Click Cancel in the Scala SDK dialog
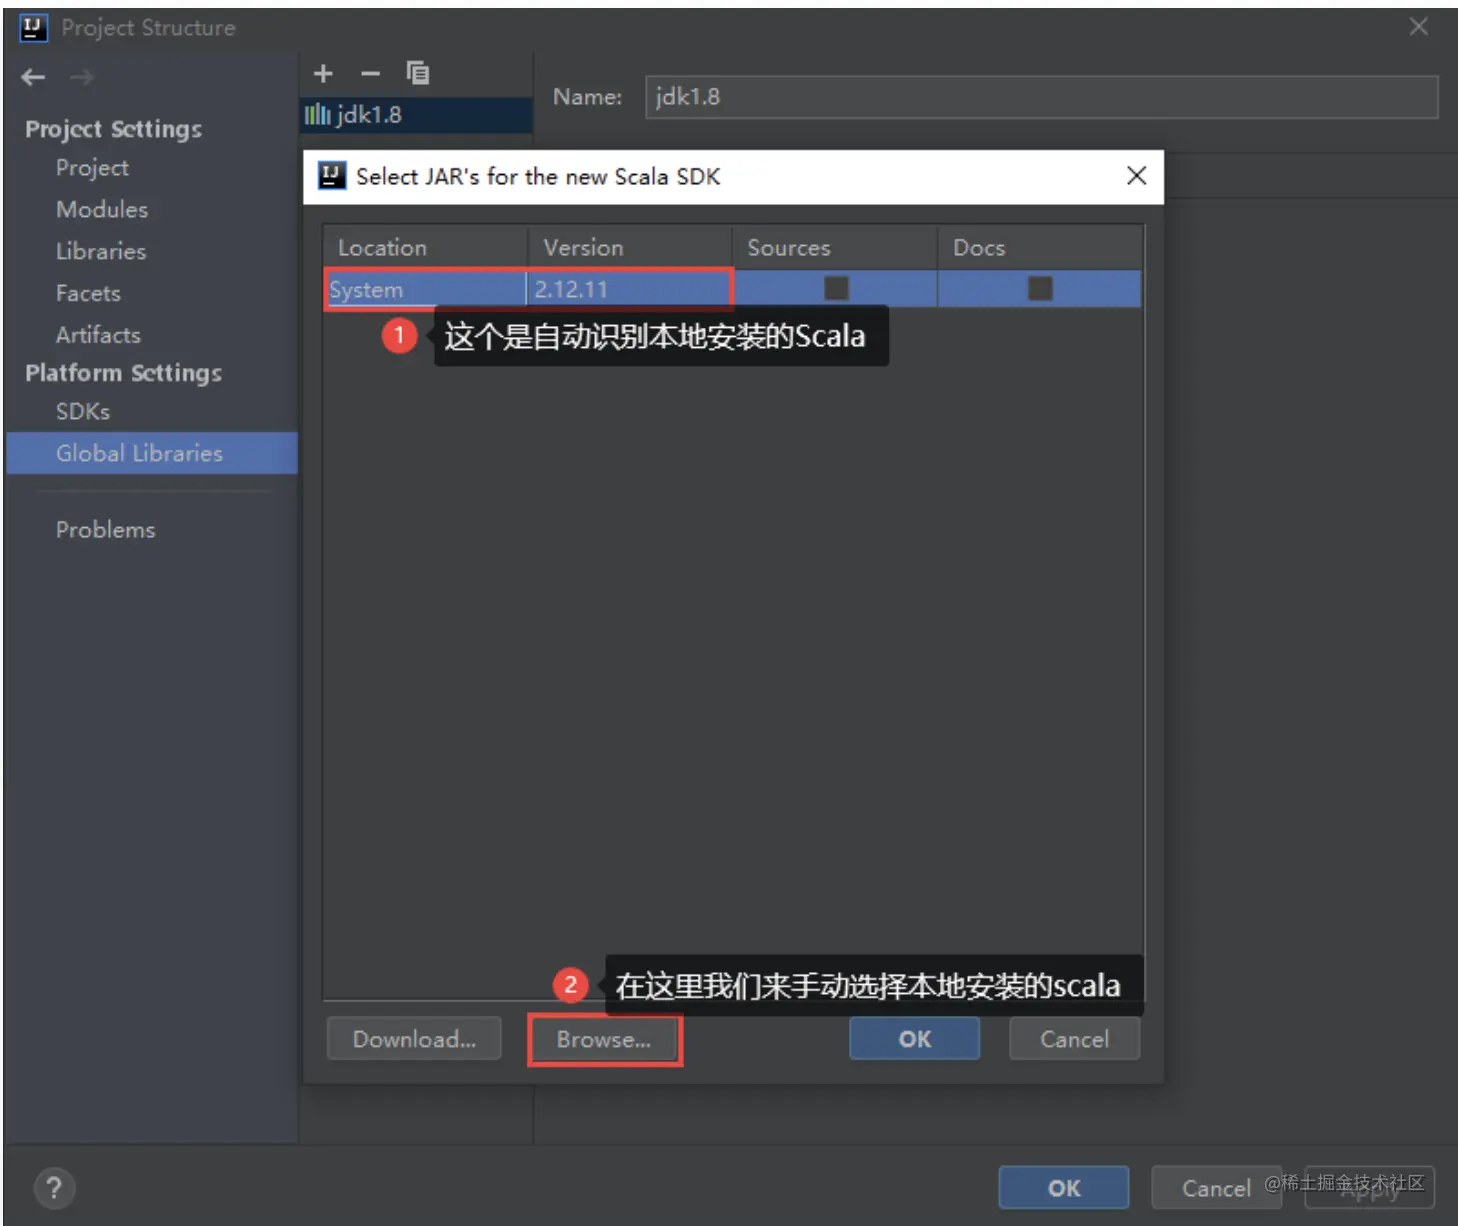Screen dimensions: 1458x1226 click(x=1075, y=1039)
